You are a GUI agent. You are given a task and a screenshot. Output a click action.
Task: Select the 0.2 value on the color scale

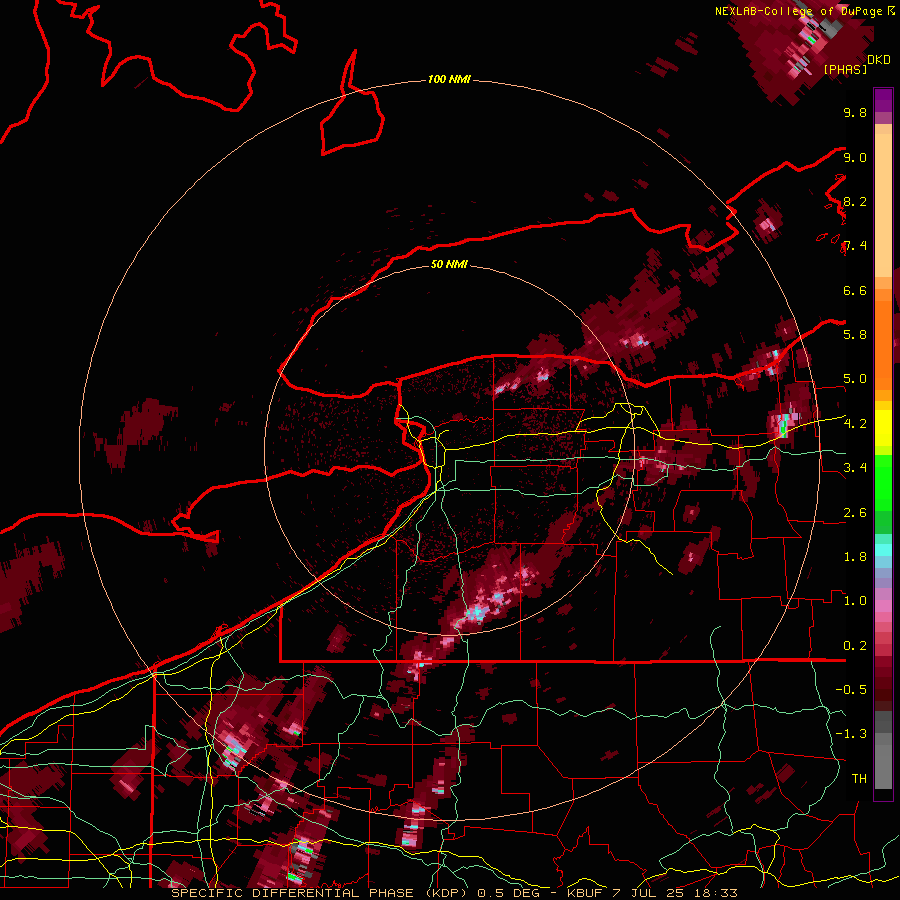pos(855,646)
